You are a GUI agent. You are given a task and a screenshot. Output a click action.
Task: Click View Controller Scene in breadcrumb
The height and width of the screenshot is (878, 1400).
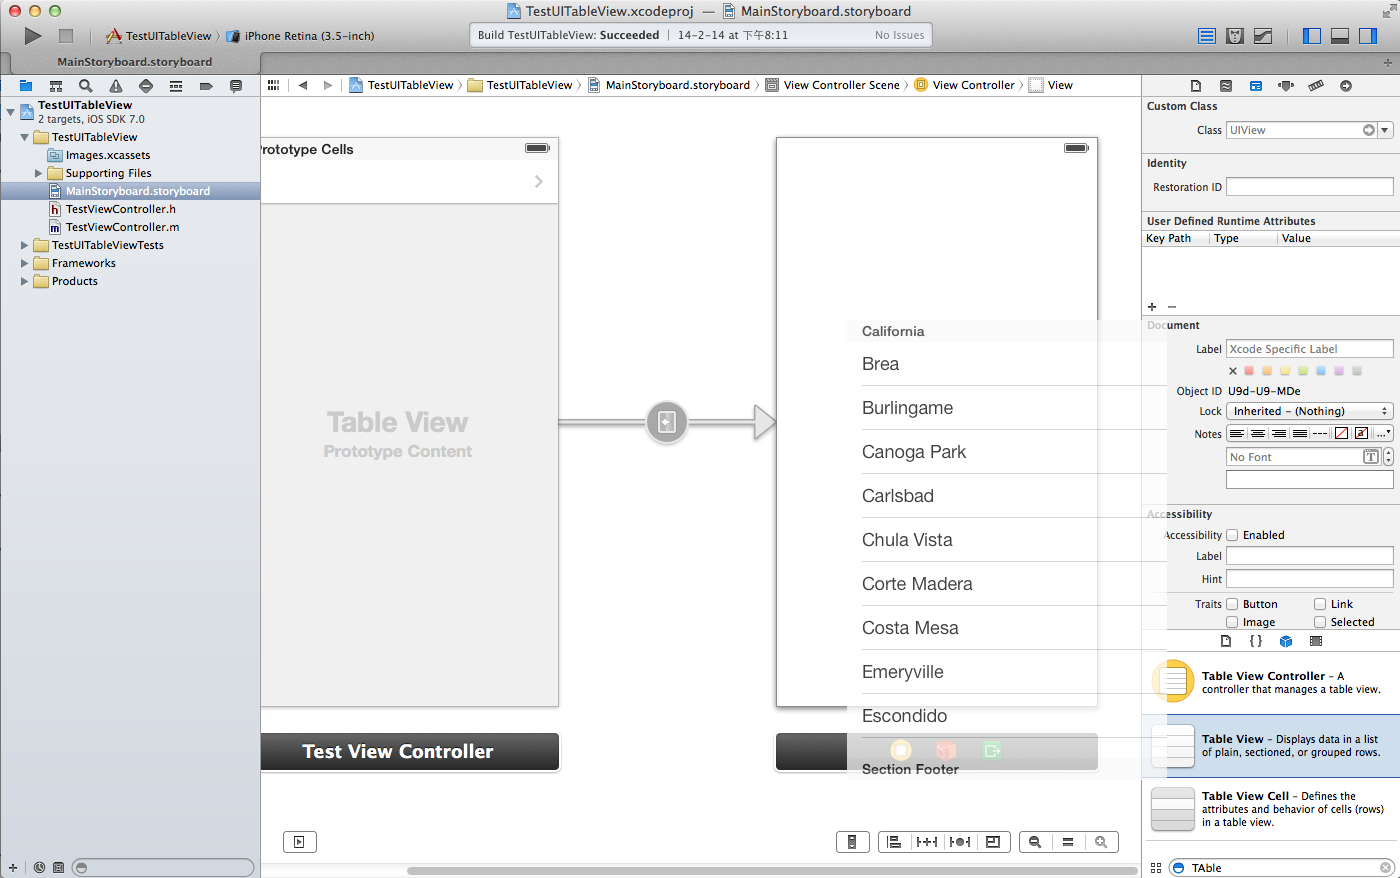pyautogui.click(x=841, y=85)
